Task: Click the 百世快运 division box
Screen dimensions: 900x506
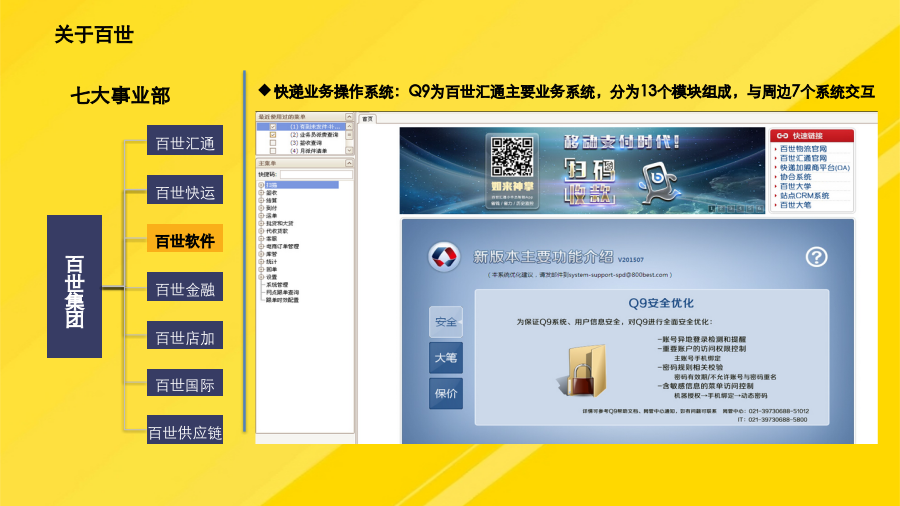Action: pos(185,190)
